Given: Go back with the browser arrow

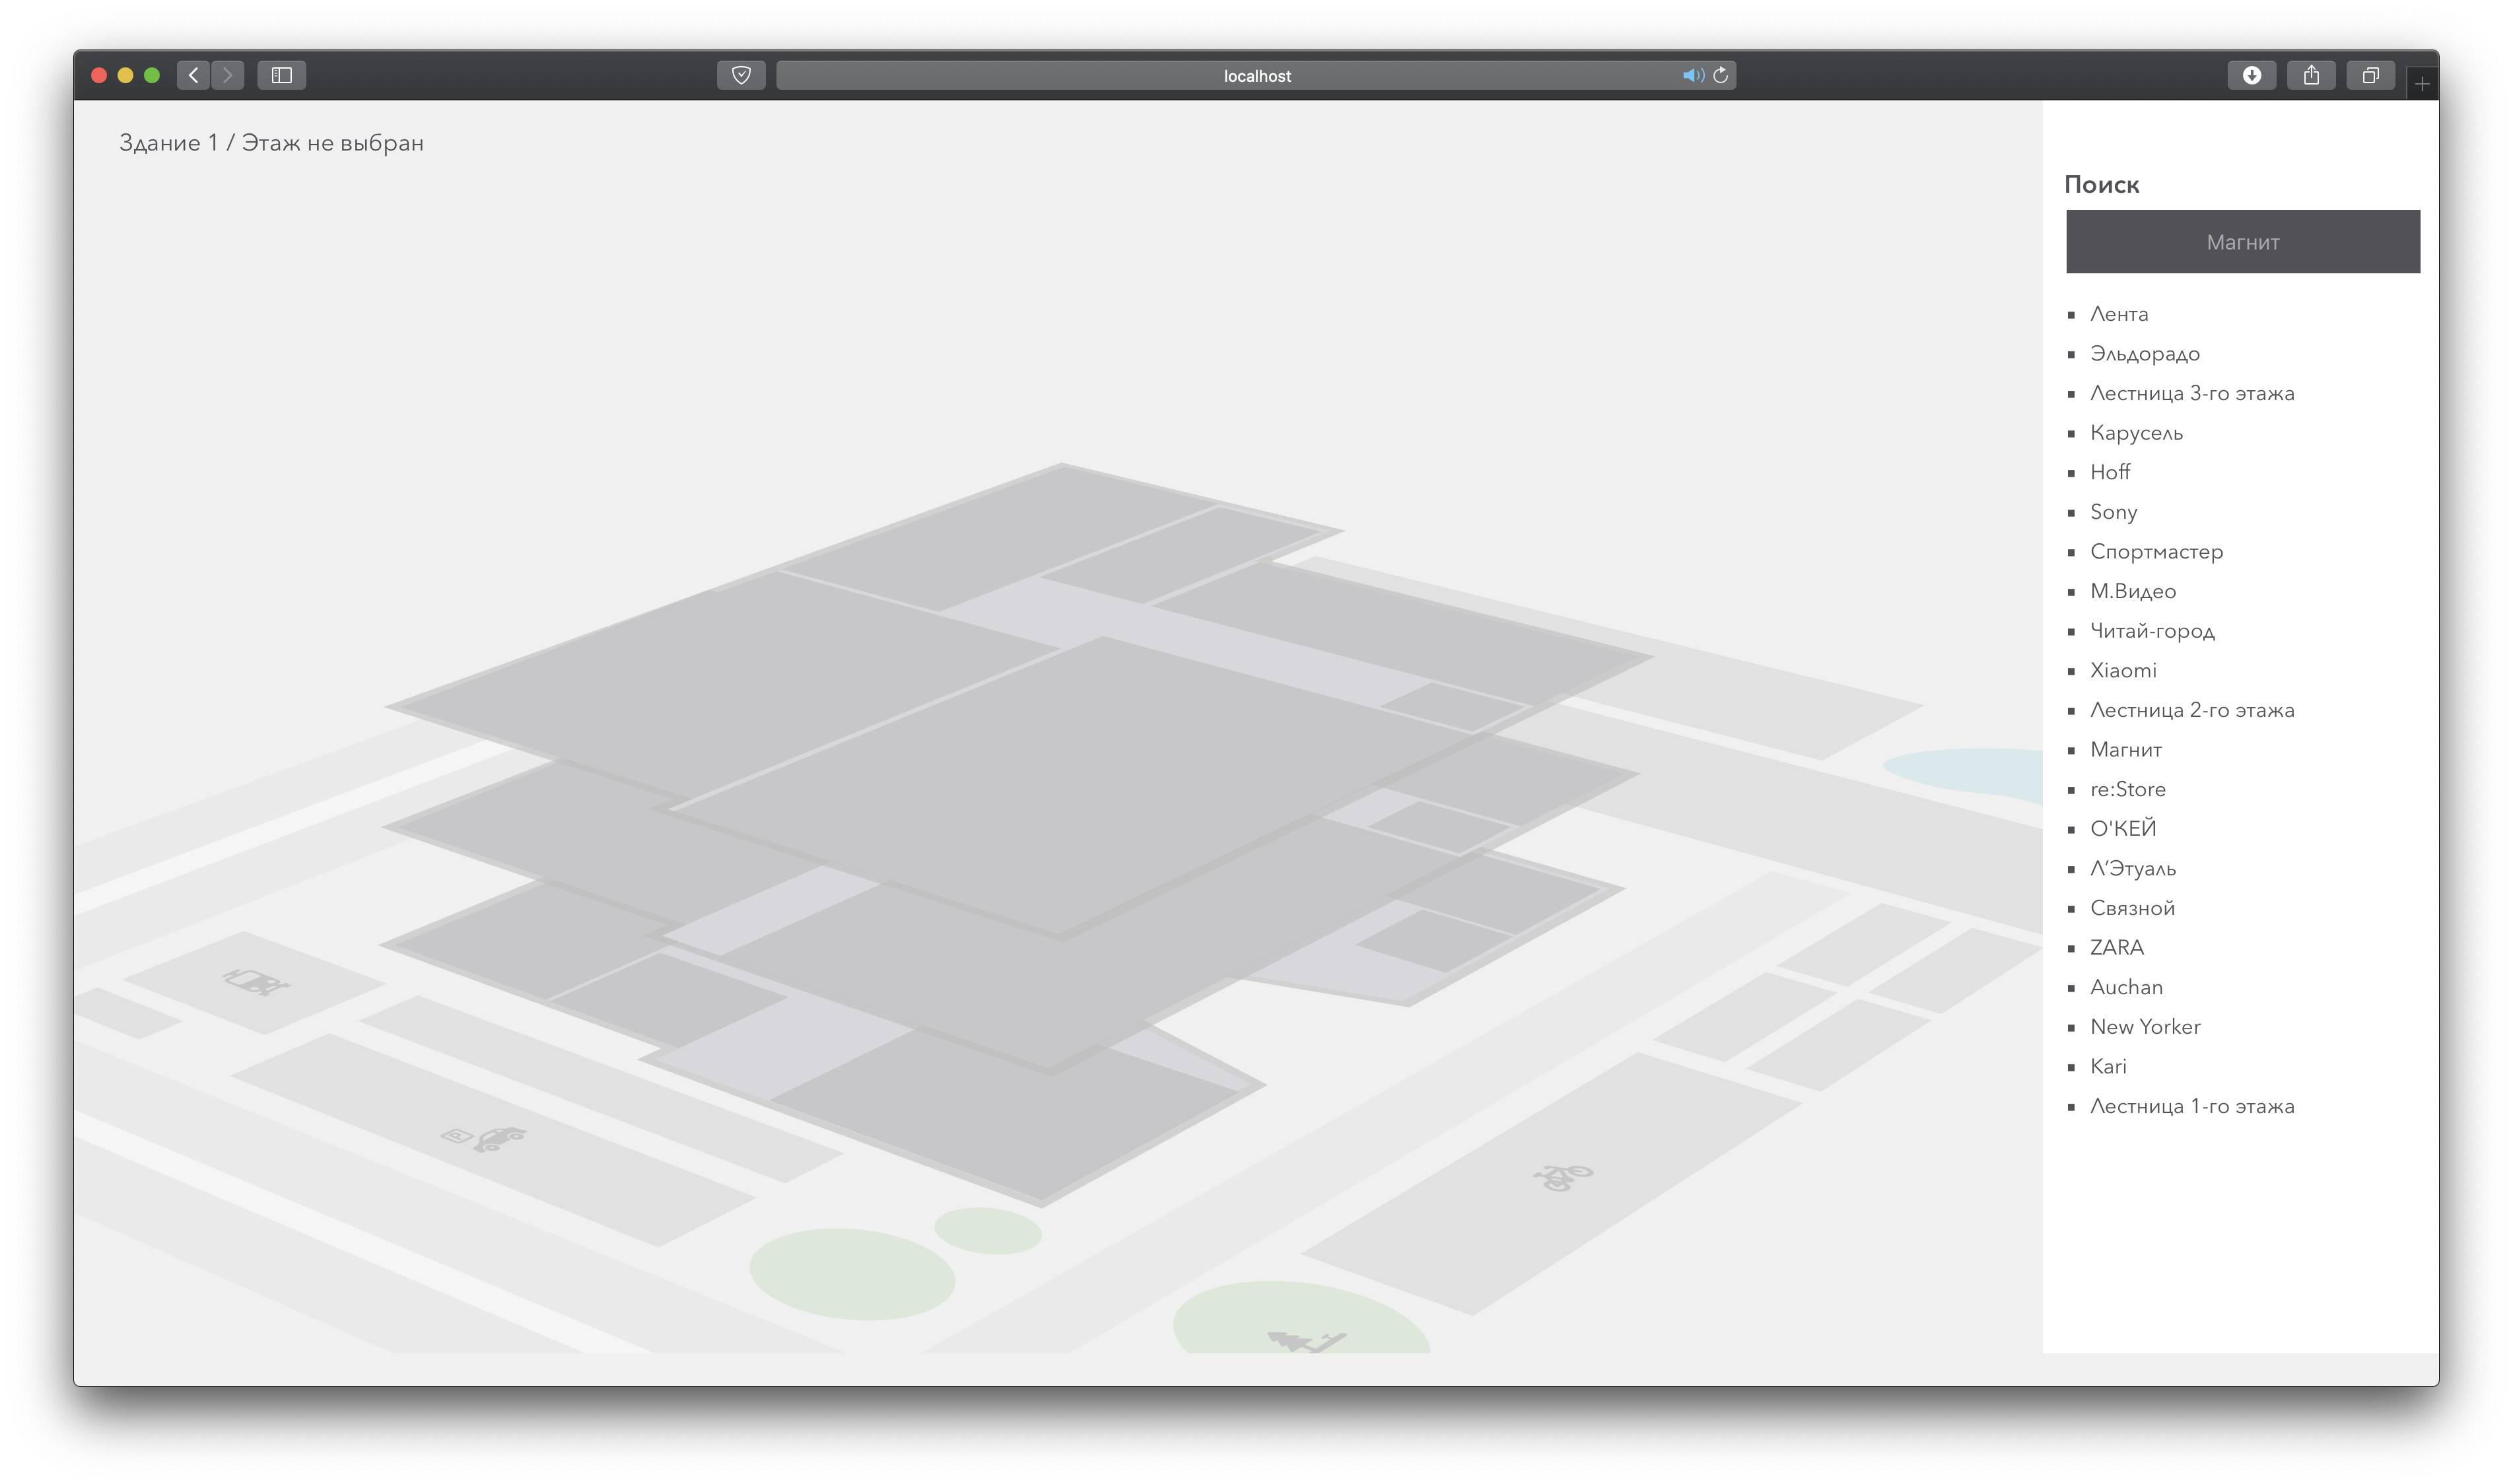Looking at the screenshot, I should click(194, 75).
